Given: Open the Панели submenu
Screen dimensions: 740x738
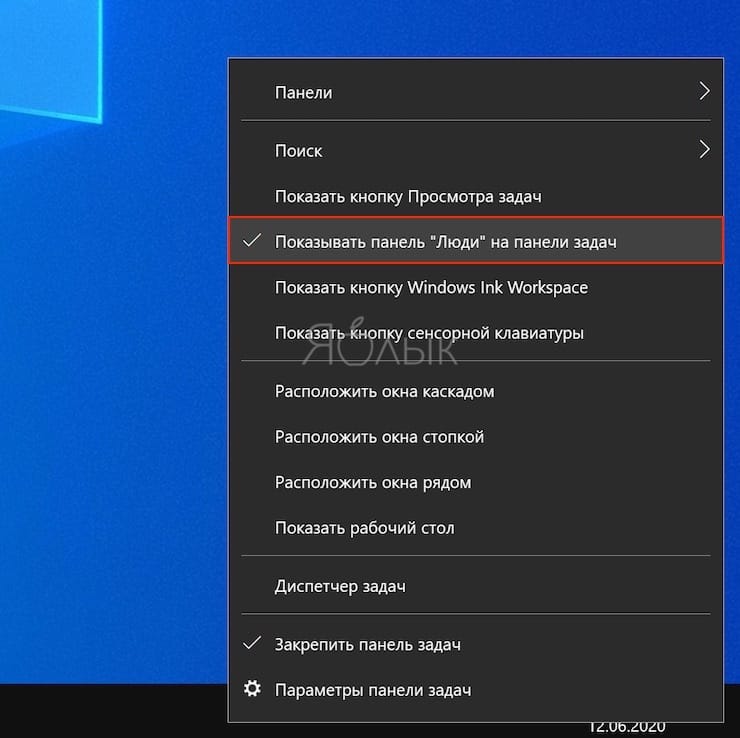Looking at the screenshot, I should pyautogui.click(x=476, y=92).
